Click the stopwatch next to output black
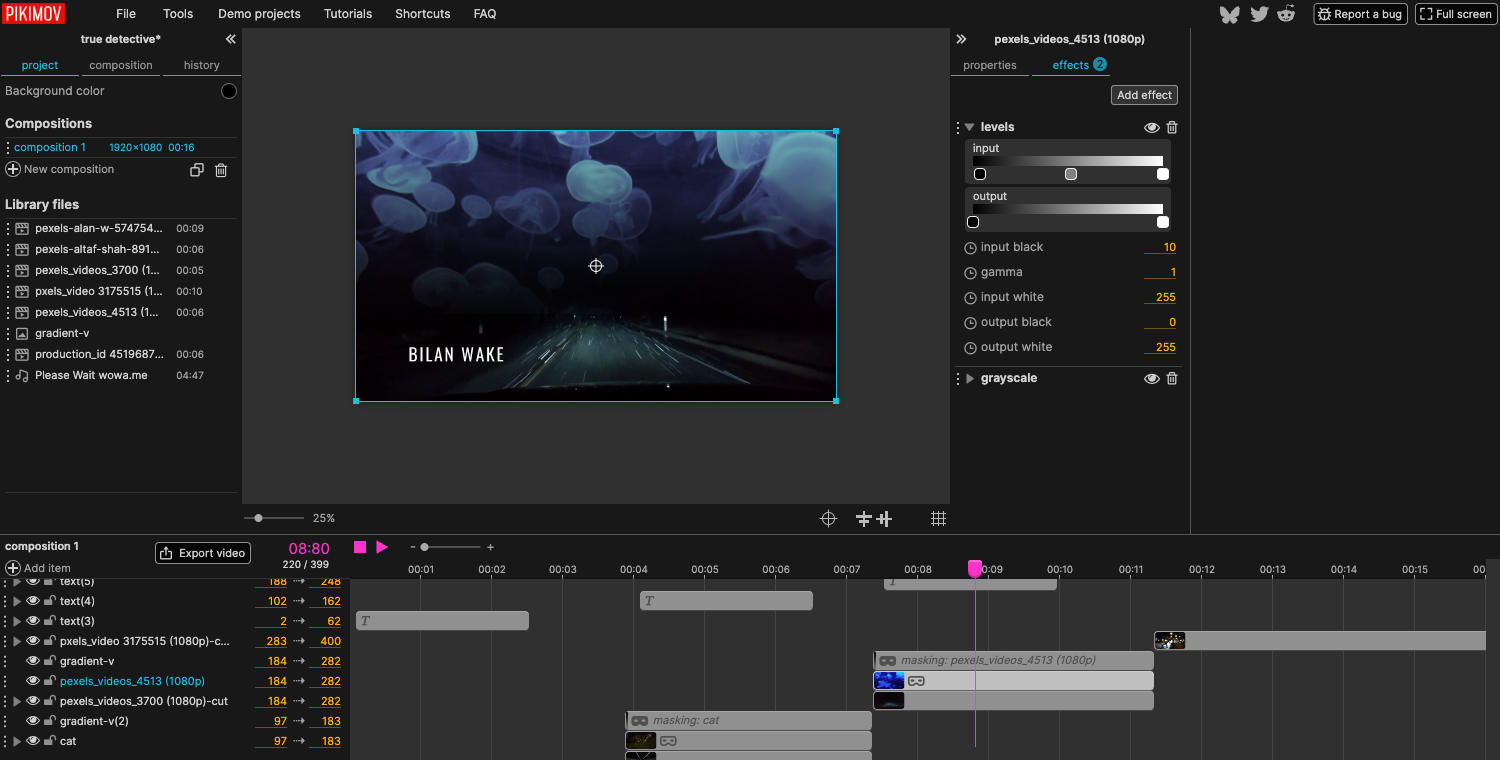 970,323
